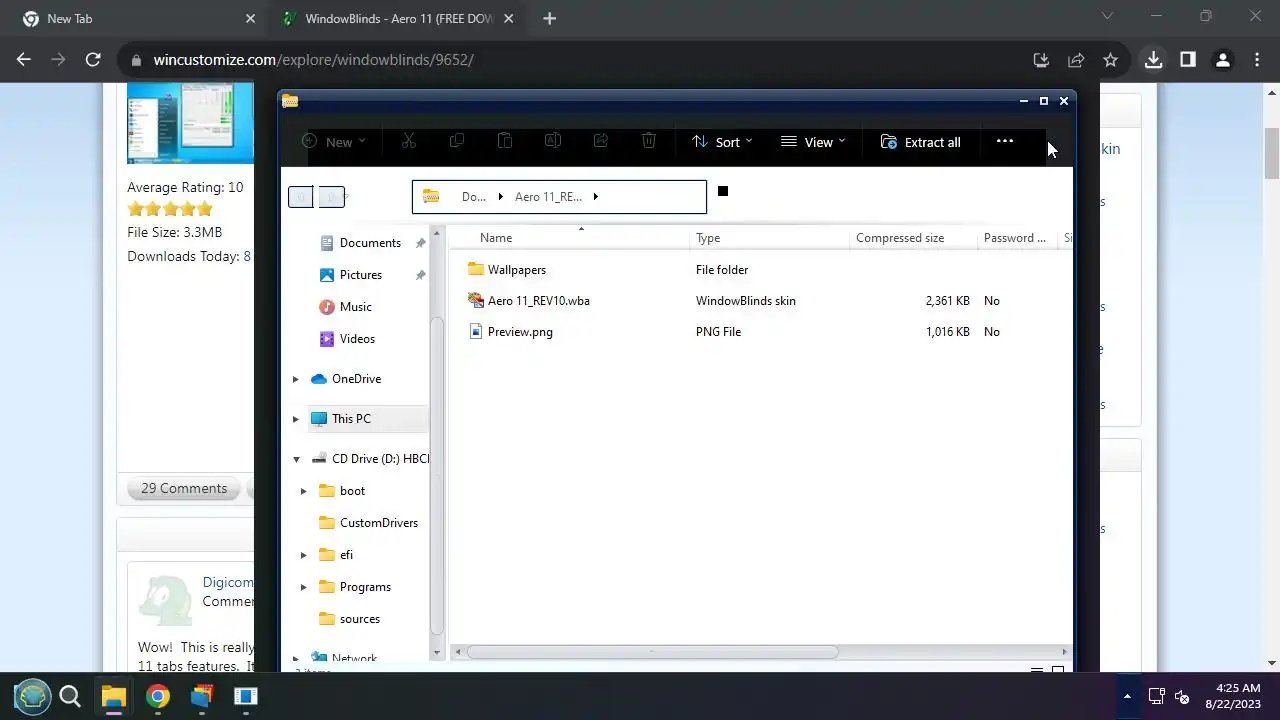Click the file list horizontal scrollbar
Viewport: 1280px width, 720px height.
[652, 652]
